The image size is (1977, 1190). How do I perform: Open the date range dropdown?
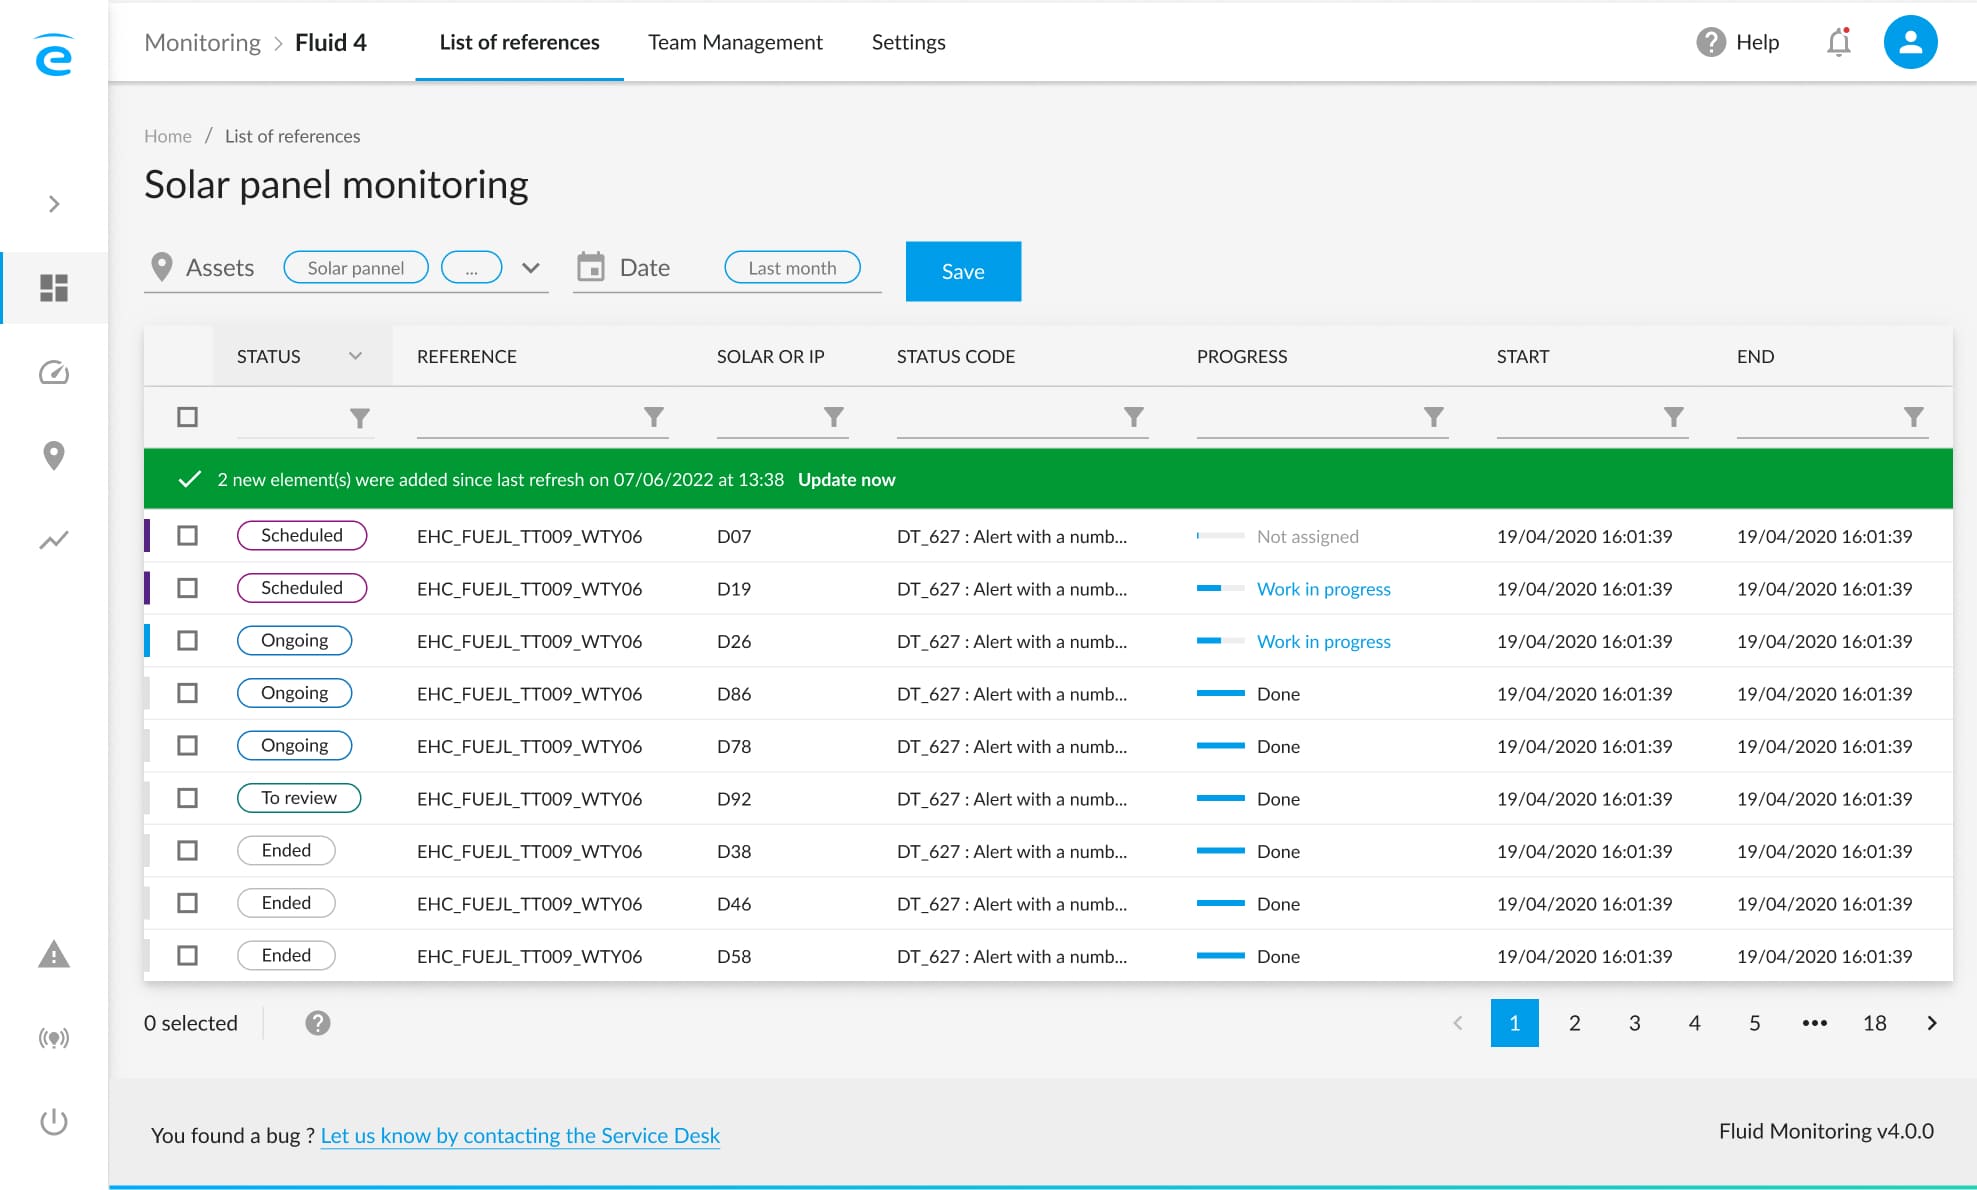coord(789,267)
